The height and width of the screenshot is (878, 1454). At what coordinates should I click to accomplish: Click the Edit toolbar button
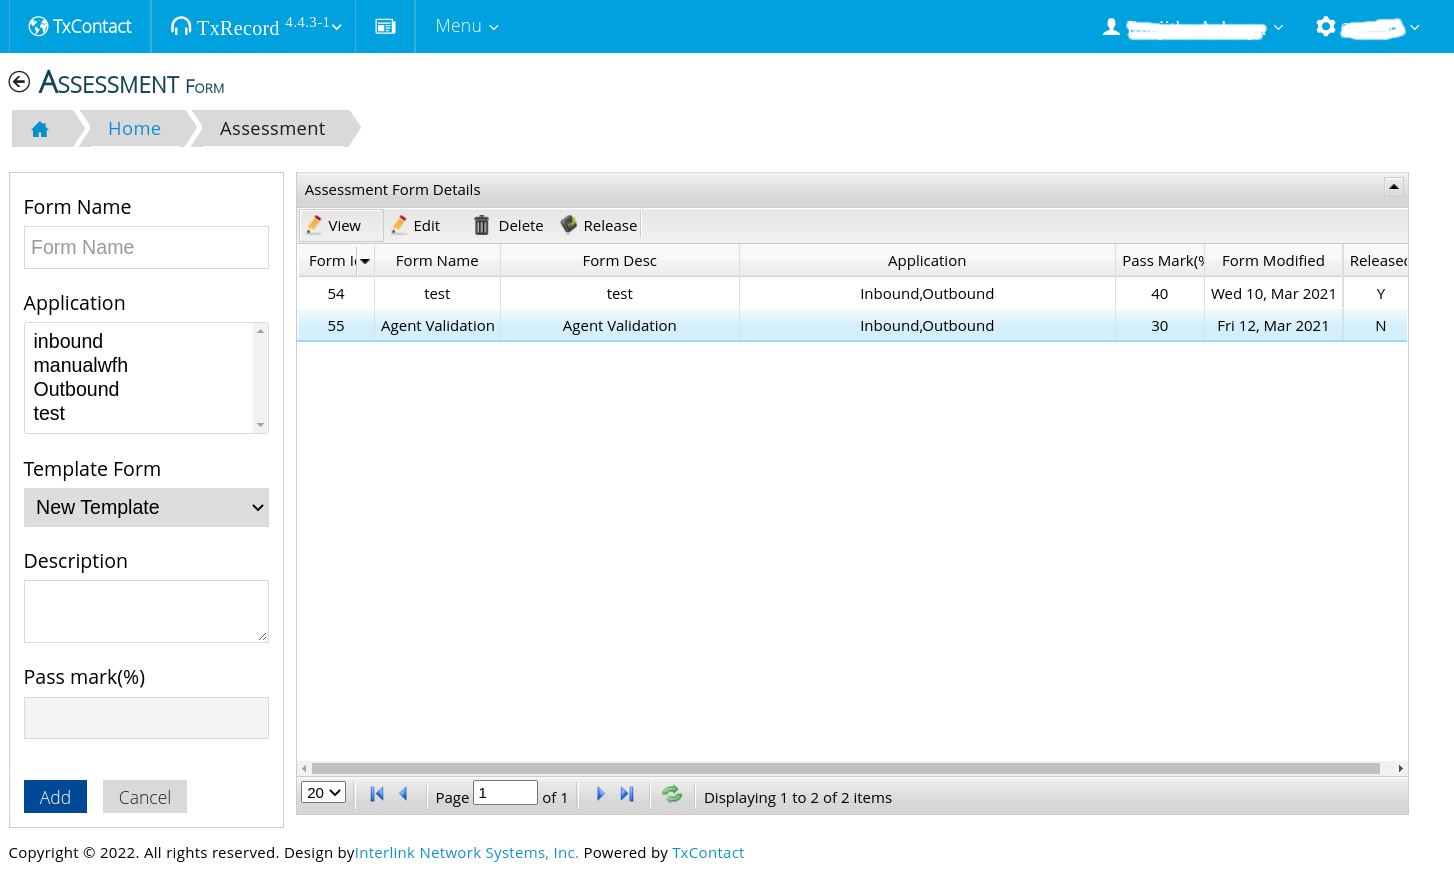tap(415, 226)
